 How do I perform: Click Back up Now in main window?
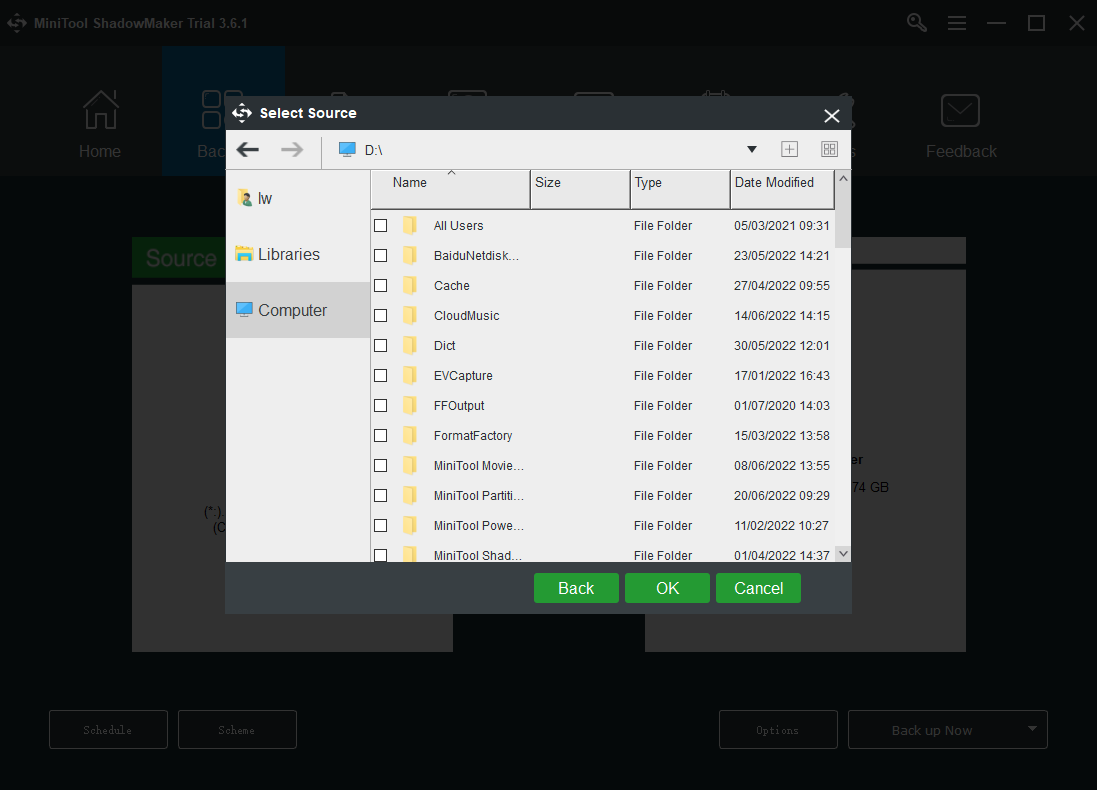coord(932,730)
